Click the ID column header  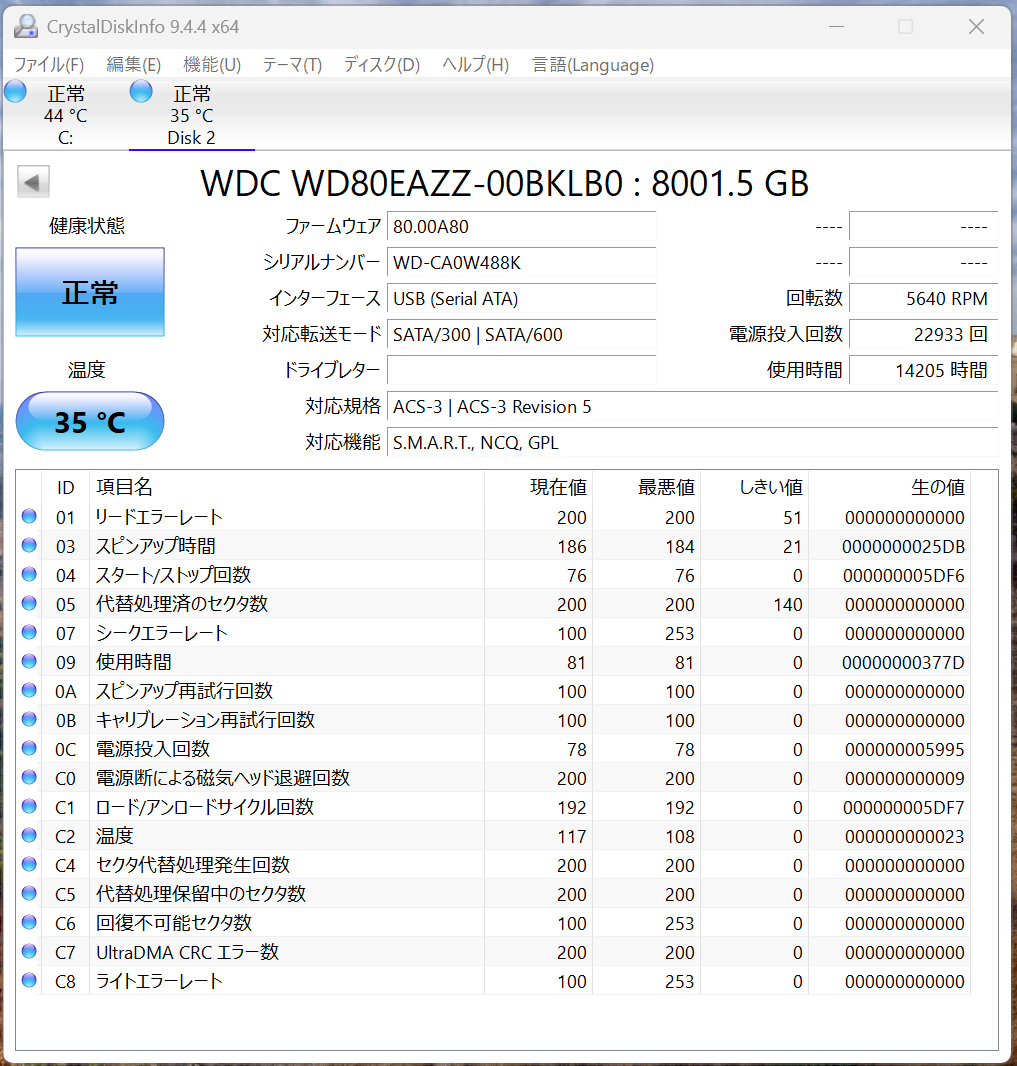tap(65, 487)
